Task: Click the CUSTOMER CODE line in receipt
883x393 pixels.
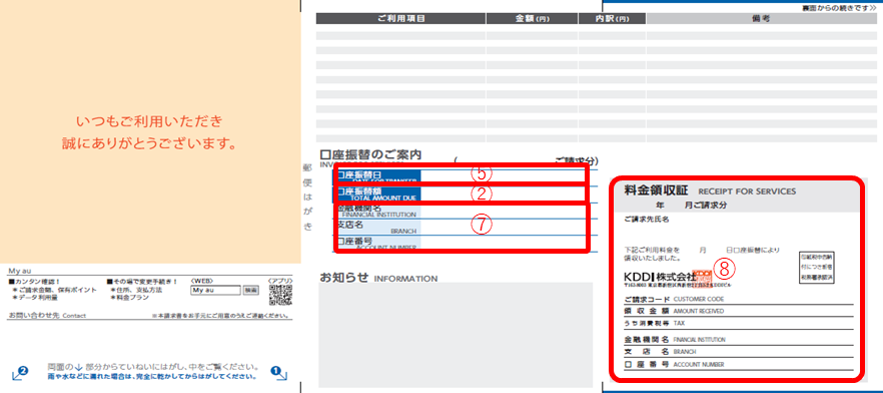Action: (739, 300)
